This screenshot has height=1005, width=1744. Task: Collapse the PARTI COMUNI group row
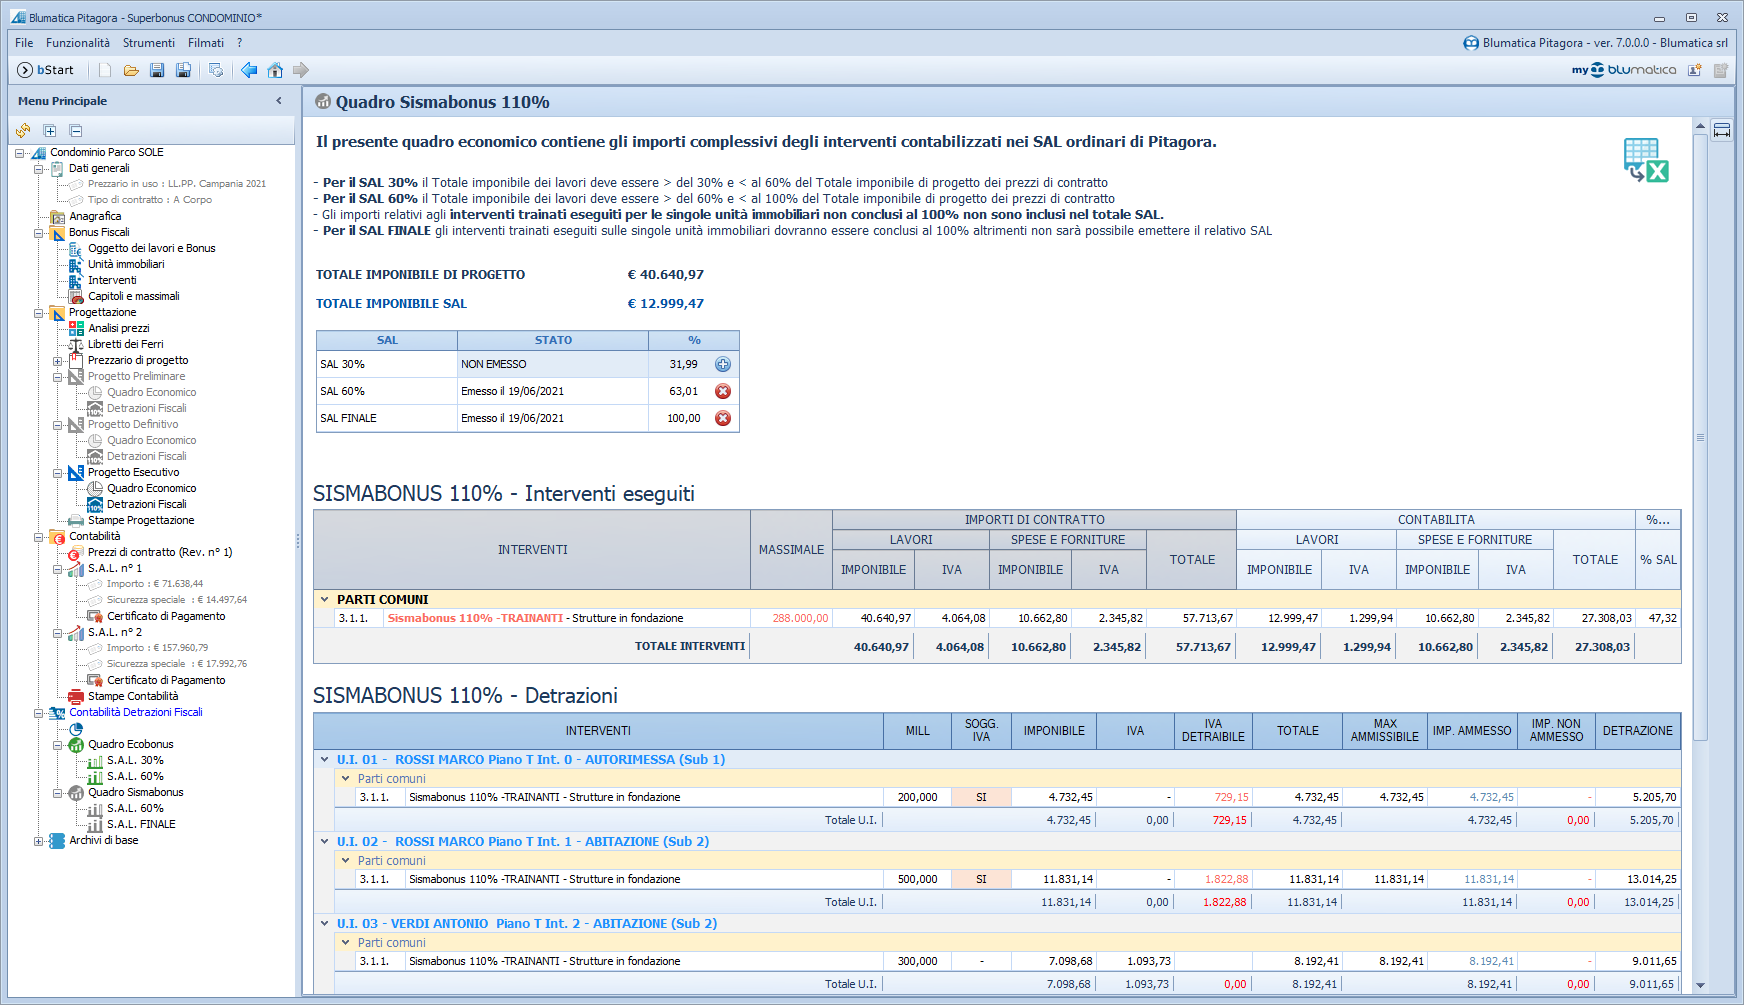(x=325, y=600)
